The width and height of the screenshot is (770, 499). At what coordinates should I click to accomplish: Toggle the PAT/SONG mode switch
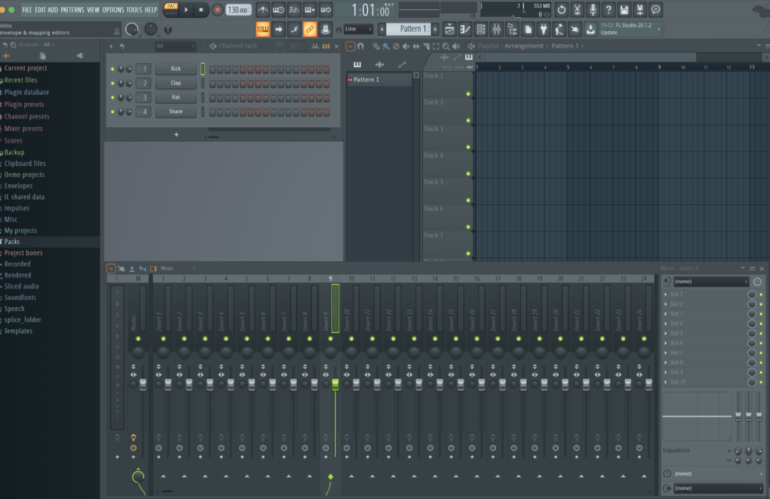click(171, 9)
